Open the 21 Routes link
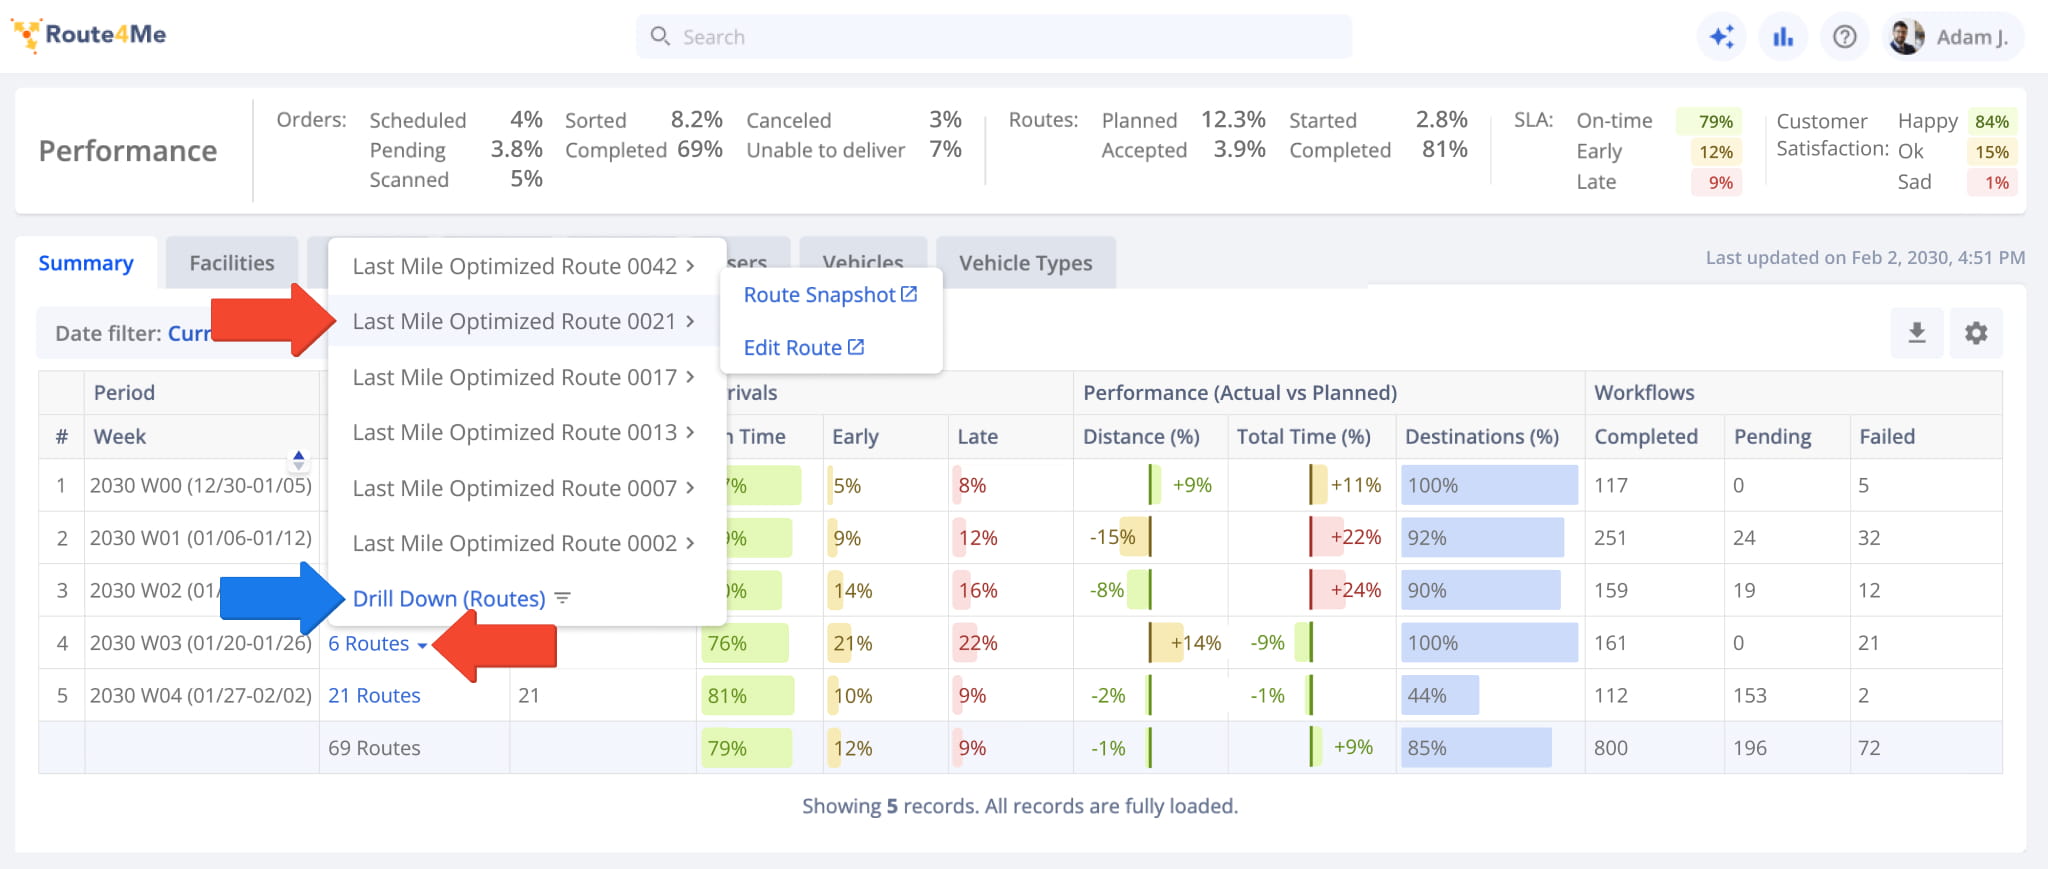Screen dimensions: 2048x869 pos(374,695)
